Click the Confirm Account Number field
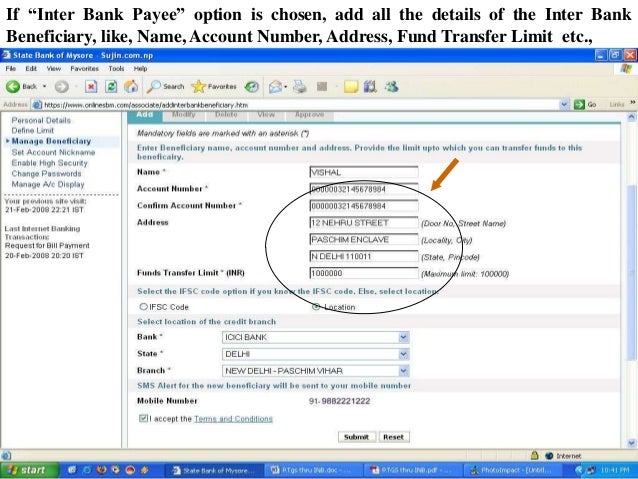This screenshot has width=638, height=479. [364, 206]
